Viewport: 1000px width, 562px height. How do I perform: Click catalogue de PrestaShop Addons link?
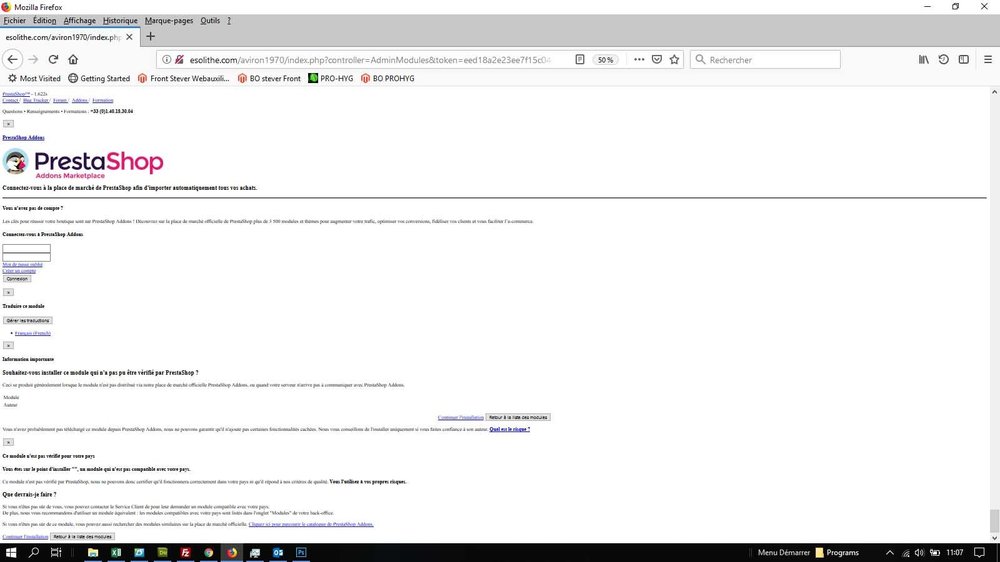[311, 524]
